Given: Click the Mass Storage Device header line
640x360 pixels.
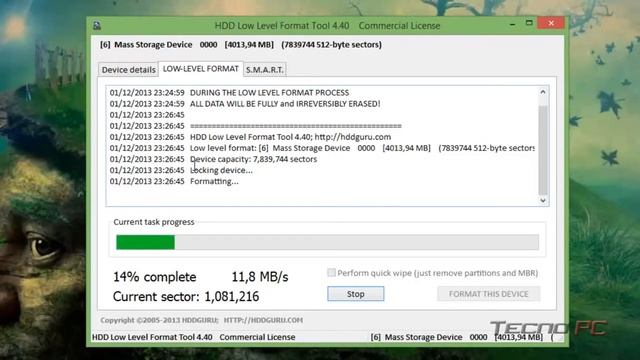Looking at the screenshot, I should [x=241, y=44].
